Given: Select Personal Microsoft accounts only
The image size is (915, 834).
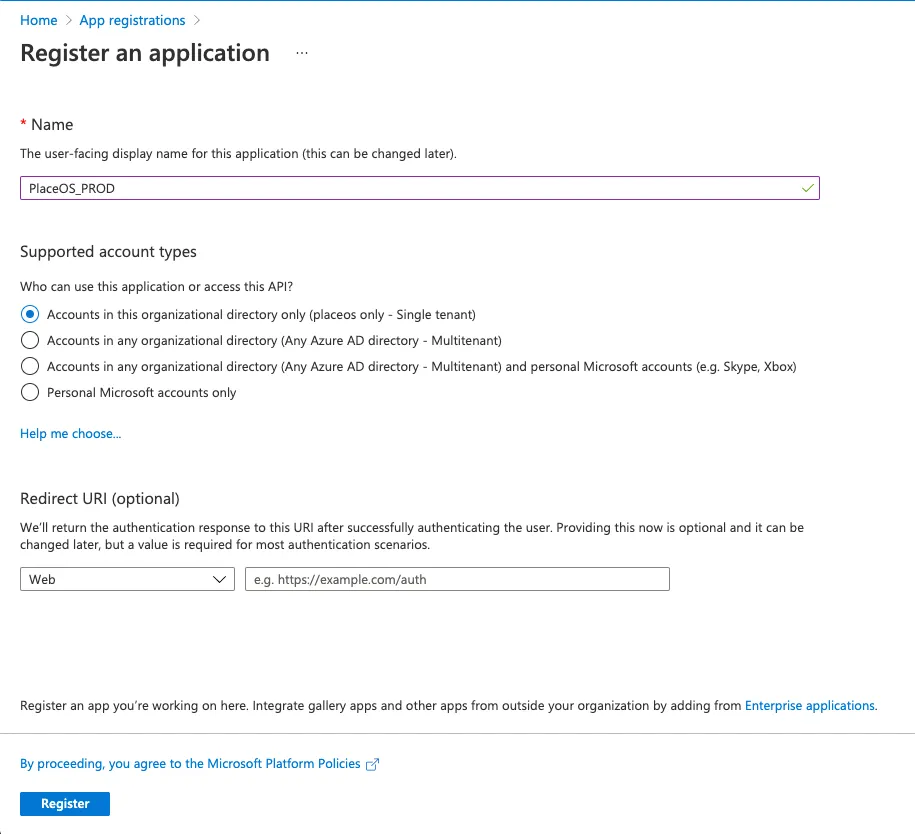Looking at the screenshot, I should [x=30, y=392].
